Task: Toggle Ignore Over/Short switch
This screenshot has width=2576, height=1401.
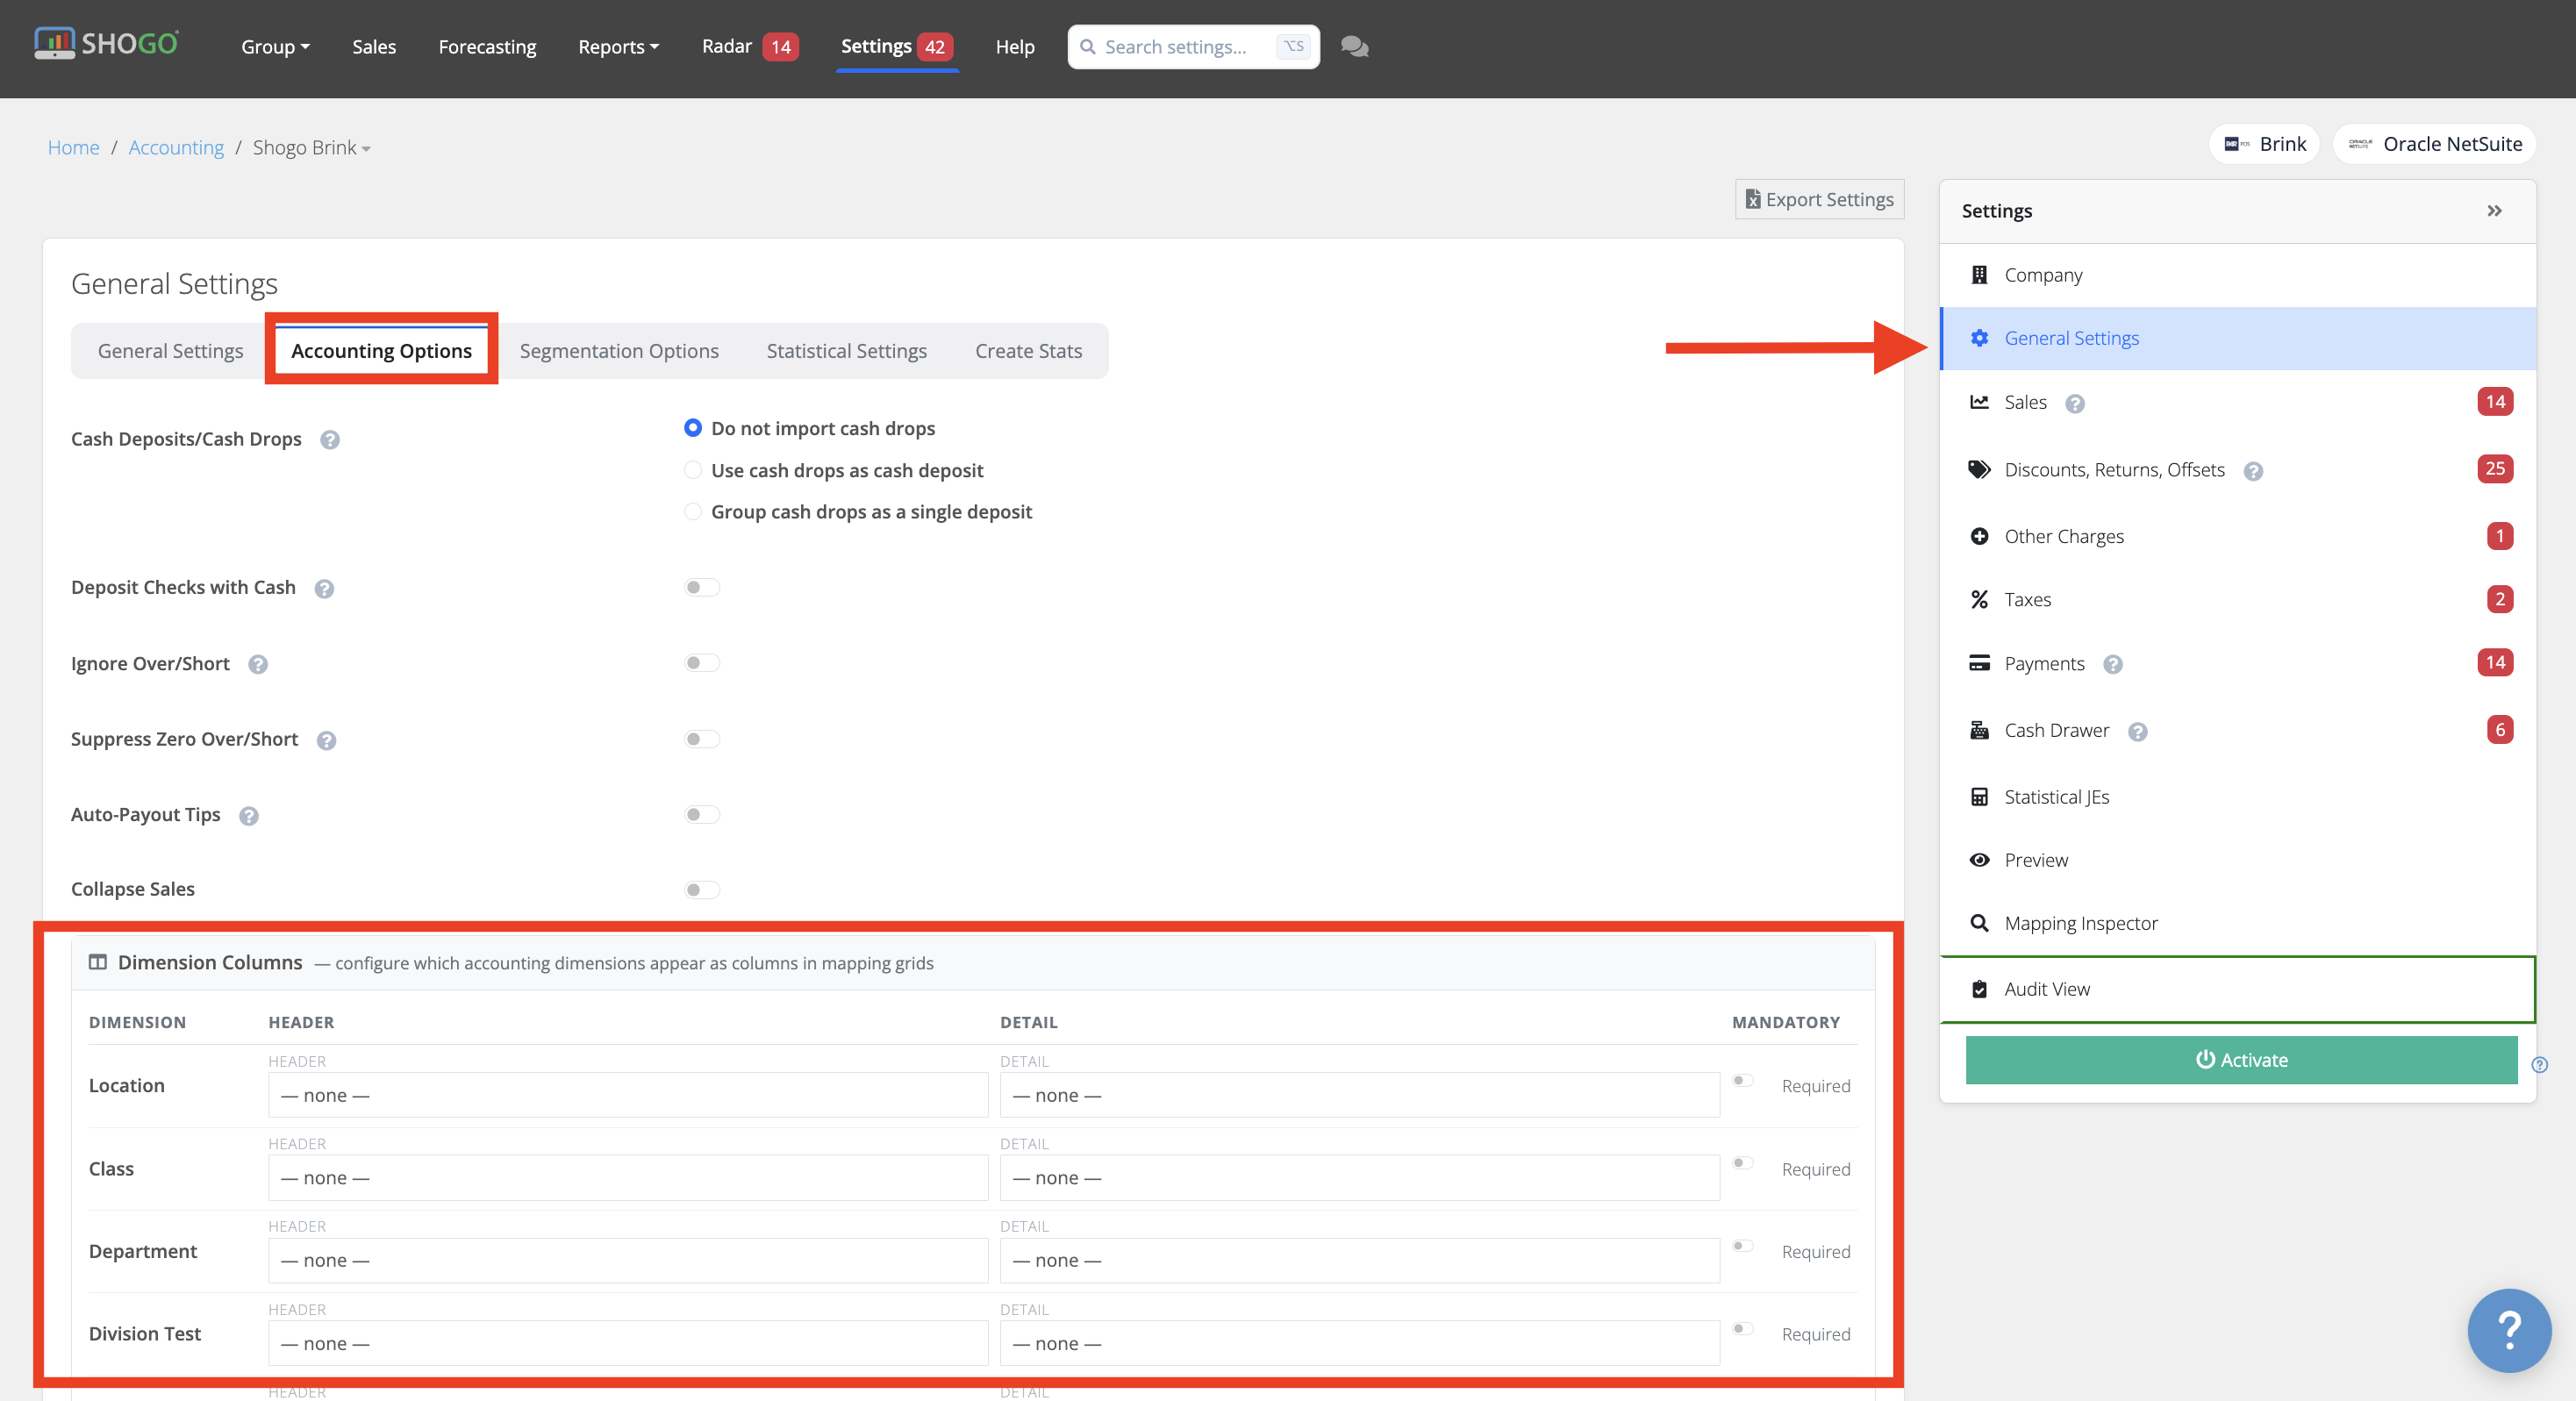Action: pos(702,663)
